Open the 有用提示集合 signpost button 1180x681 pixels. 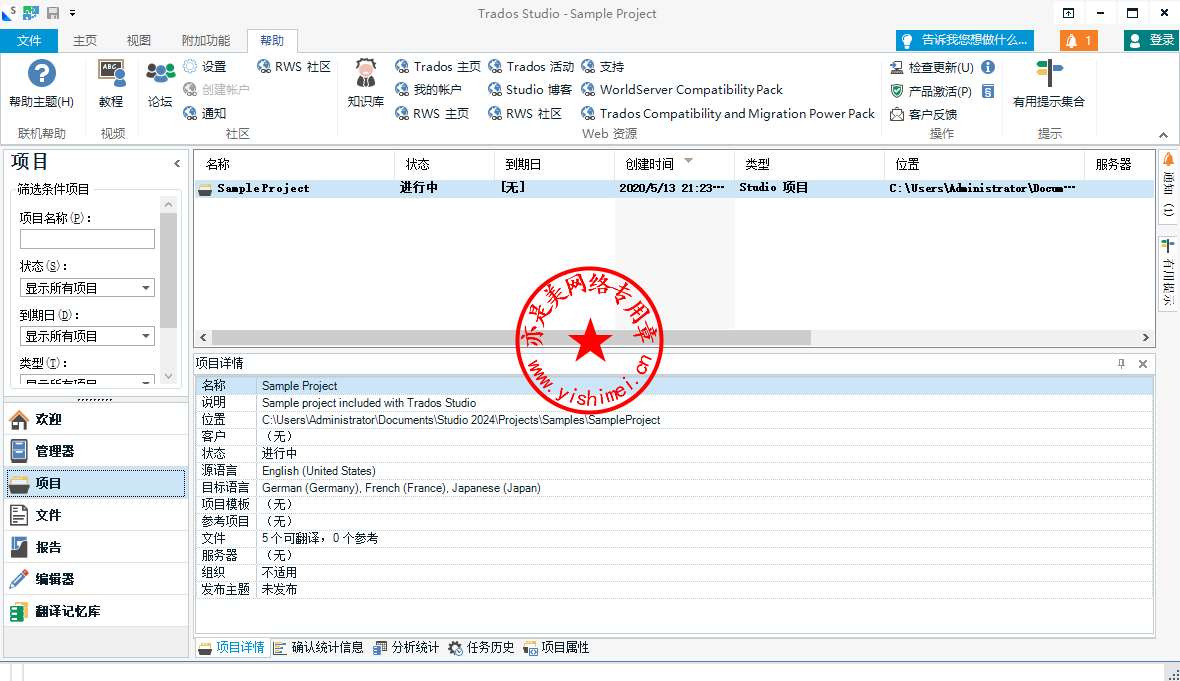(x=1049, y=84)
